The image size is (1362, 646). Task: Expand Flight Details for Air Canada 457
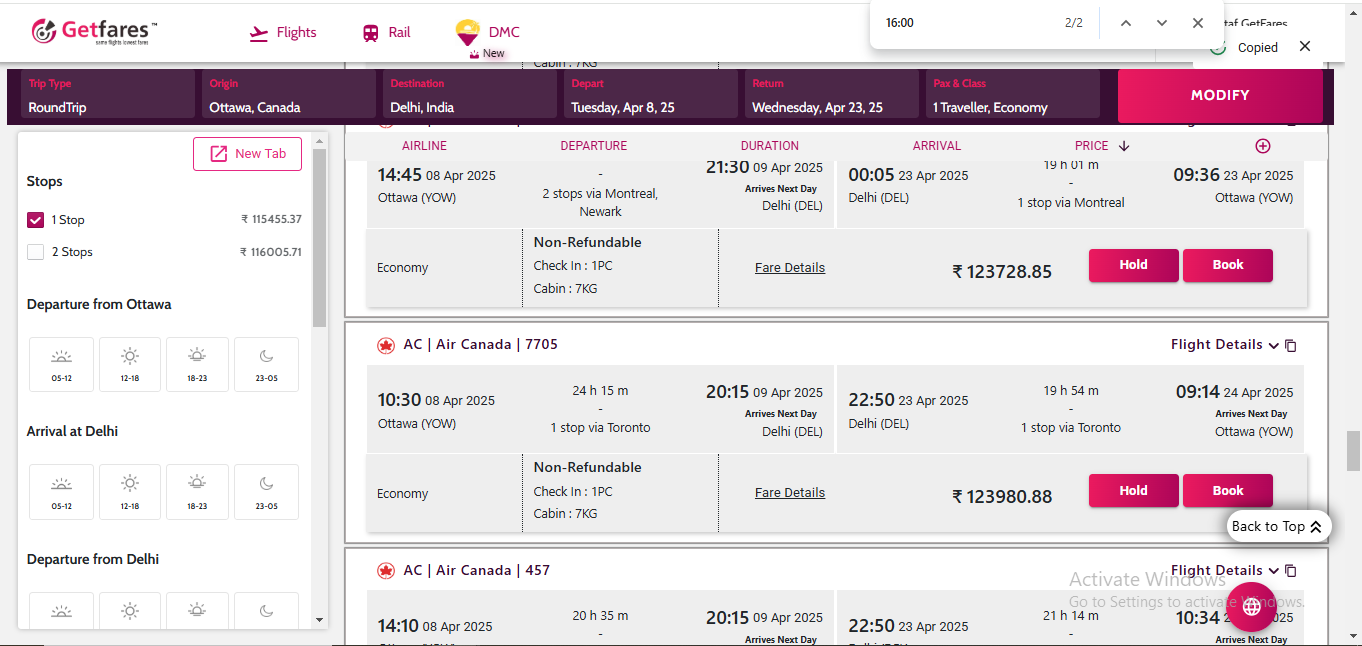(1224, 571)
